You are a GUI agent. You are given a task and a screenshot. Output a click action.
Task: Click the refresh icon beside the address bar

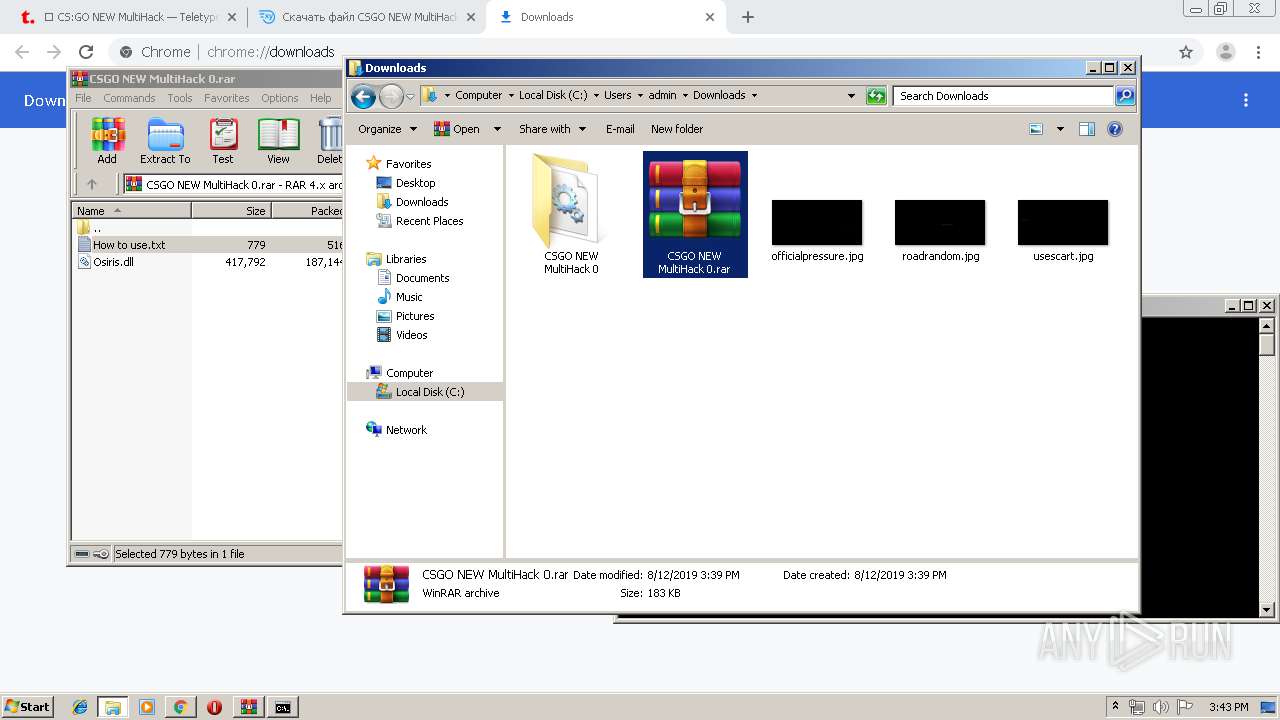(x=876, y=96)
